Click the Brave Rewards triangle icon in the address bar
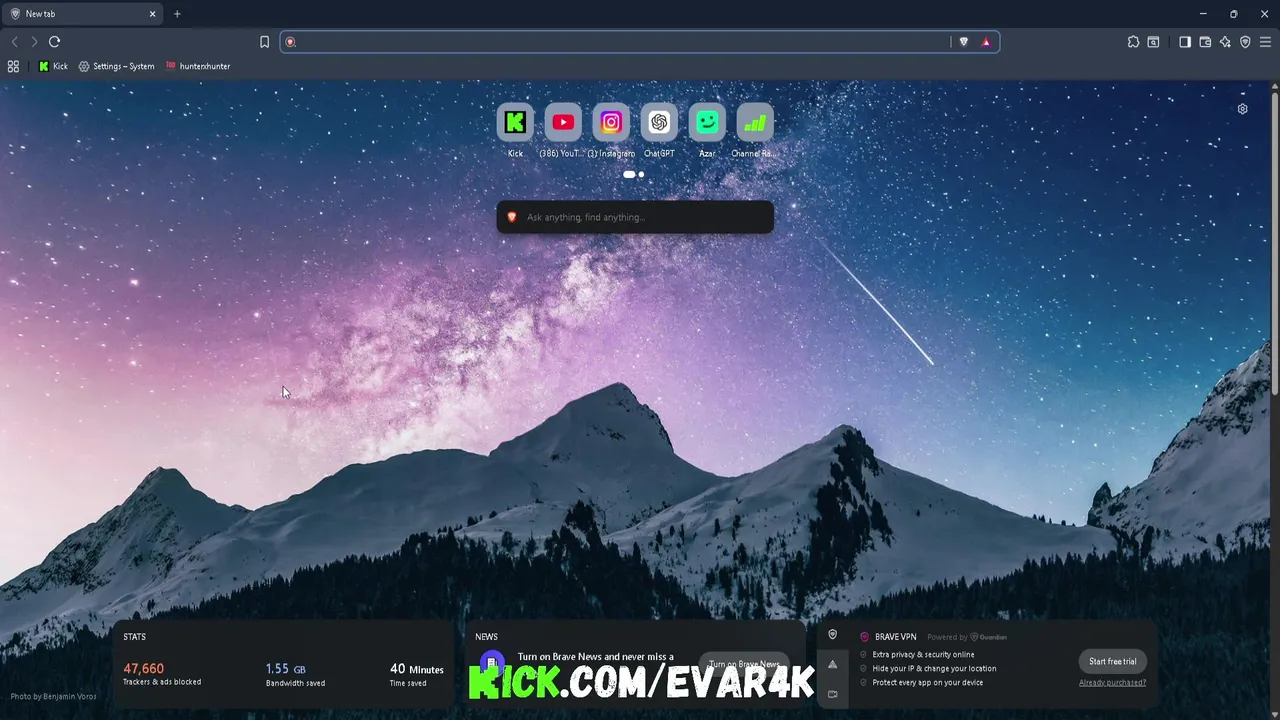Viewport: 1280px width, 720px height. click(x=986, y=42)
